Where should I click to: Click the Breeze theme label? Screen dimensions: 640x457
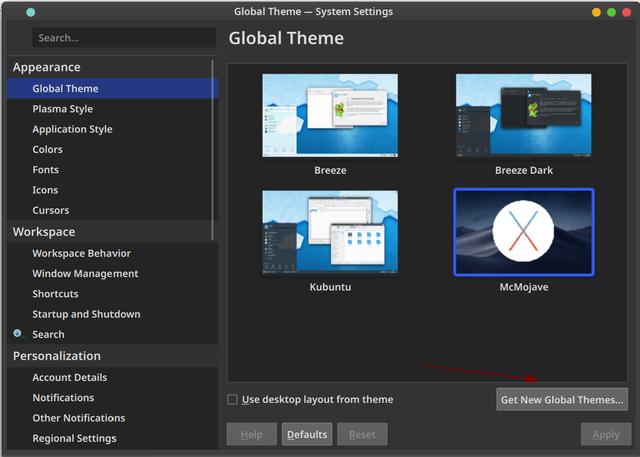[330, 170]
